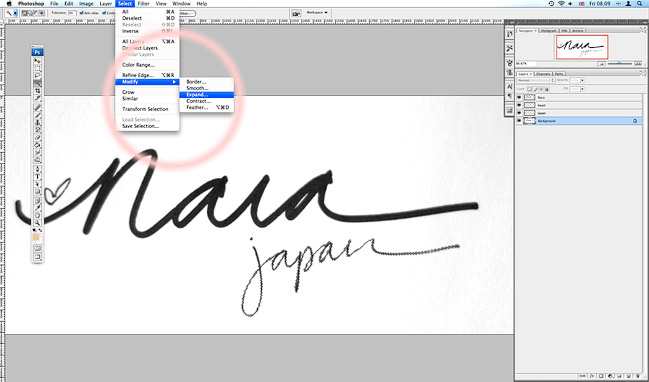Select the Clone Stamp tool

(37, 123)
